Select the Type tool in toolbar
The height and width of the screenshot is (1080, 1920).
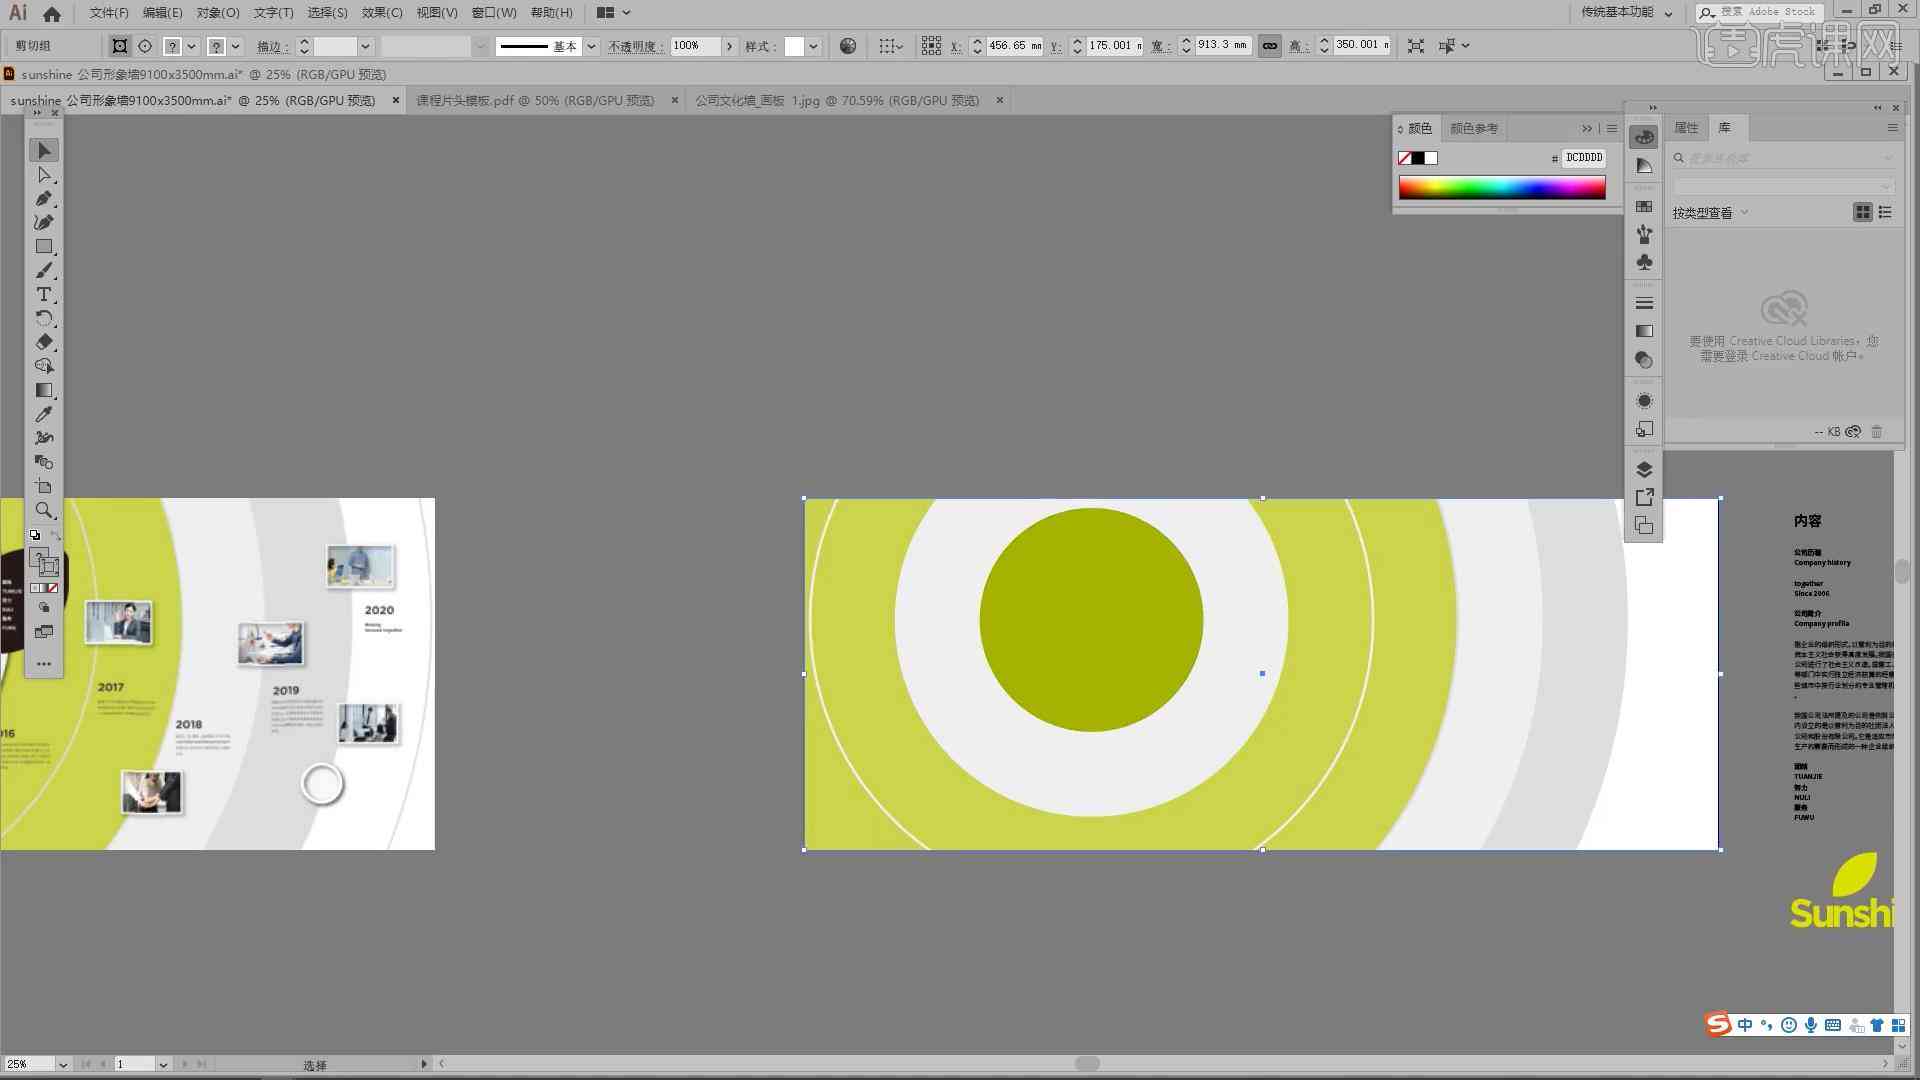click(44, 294)
